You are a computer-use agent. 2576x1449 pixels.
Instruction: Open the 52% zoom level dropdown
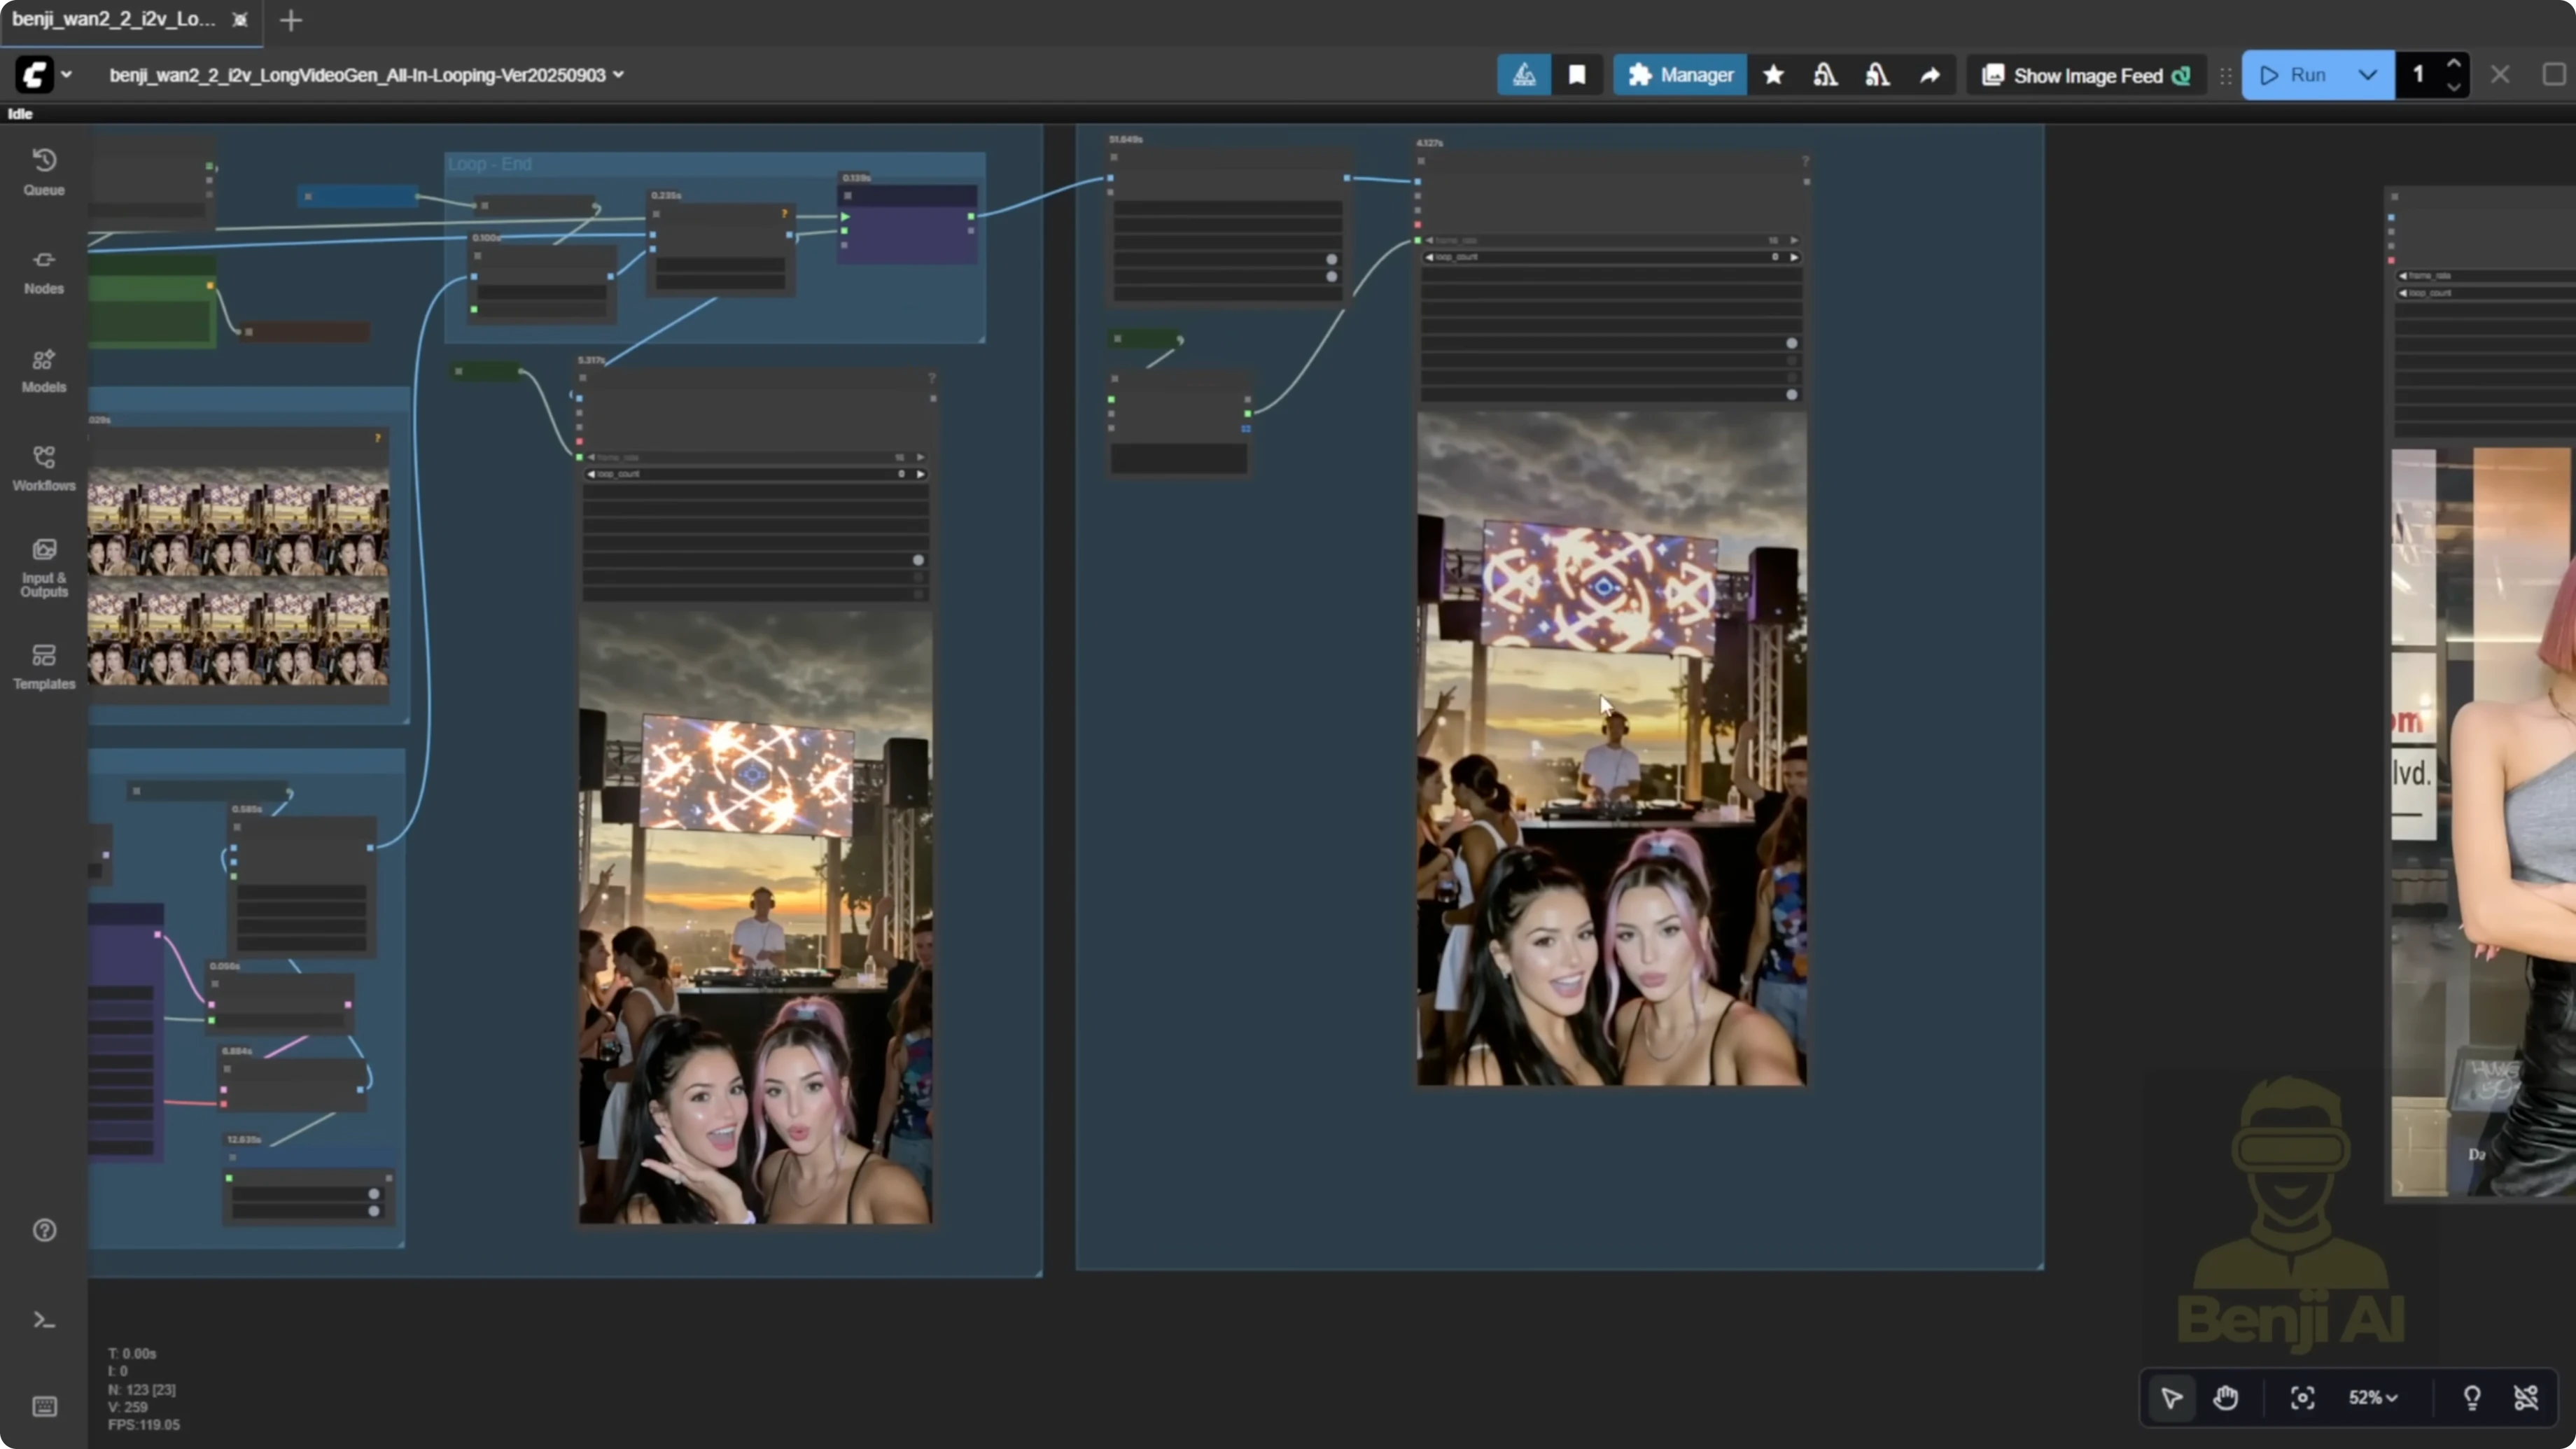click(2373, 1397)
